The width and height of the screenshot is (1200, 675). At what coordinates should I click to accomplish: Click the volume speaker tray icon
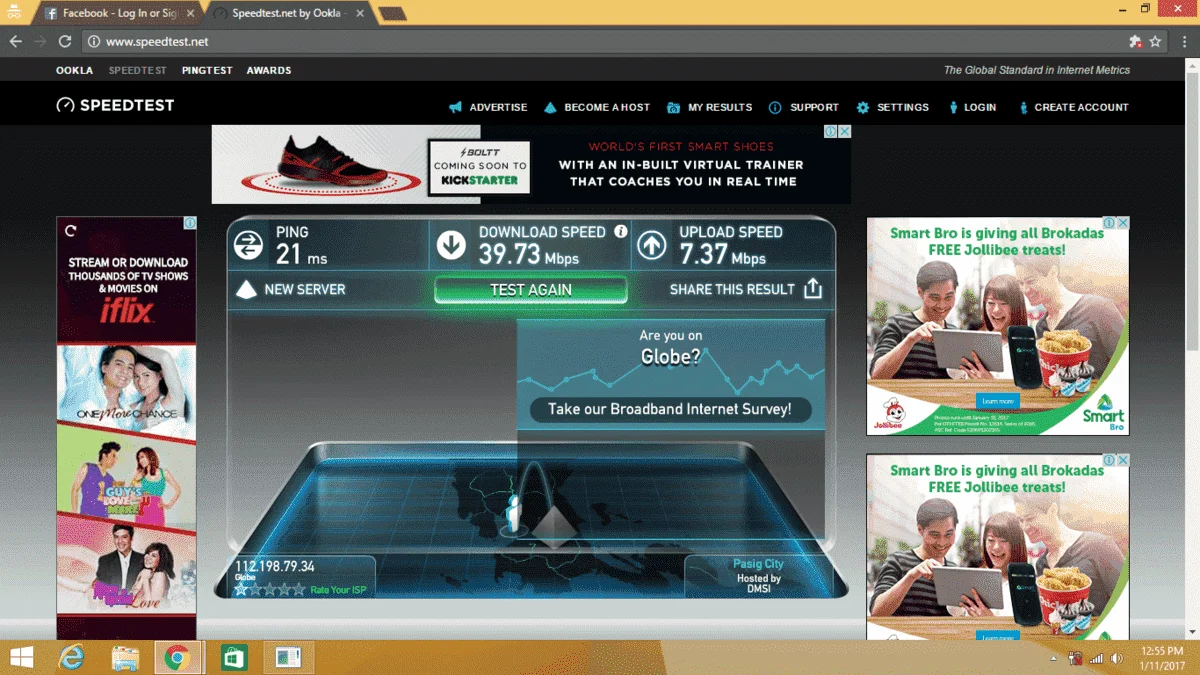1116,659
